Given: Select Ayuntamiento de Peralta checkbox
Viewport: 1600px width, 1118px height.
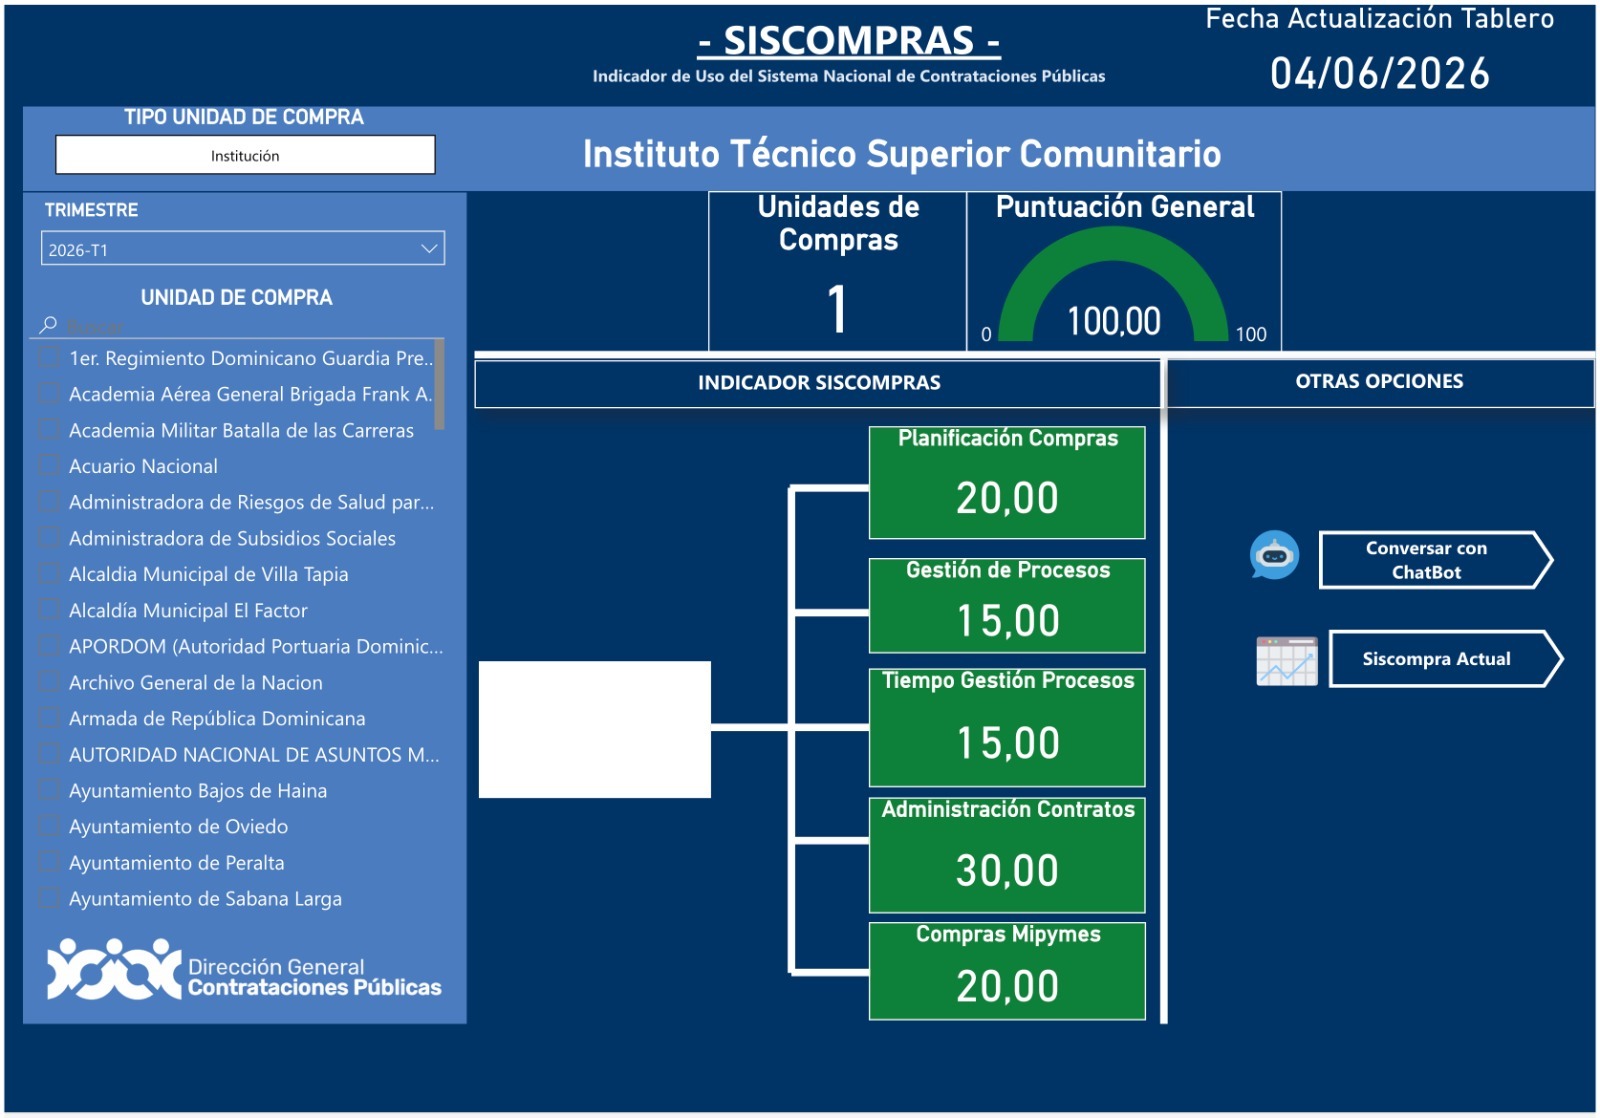Looking at the screenshot, I should point(48,862).
